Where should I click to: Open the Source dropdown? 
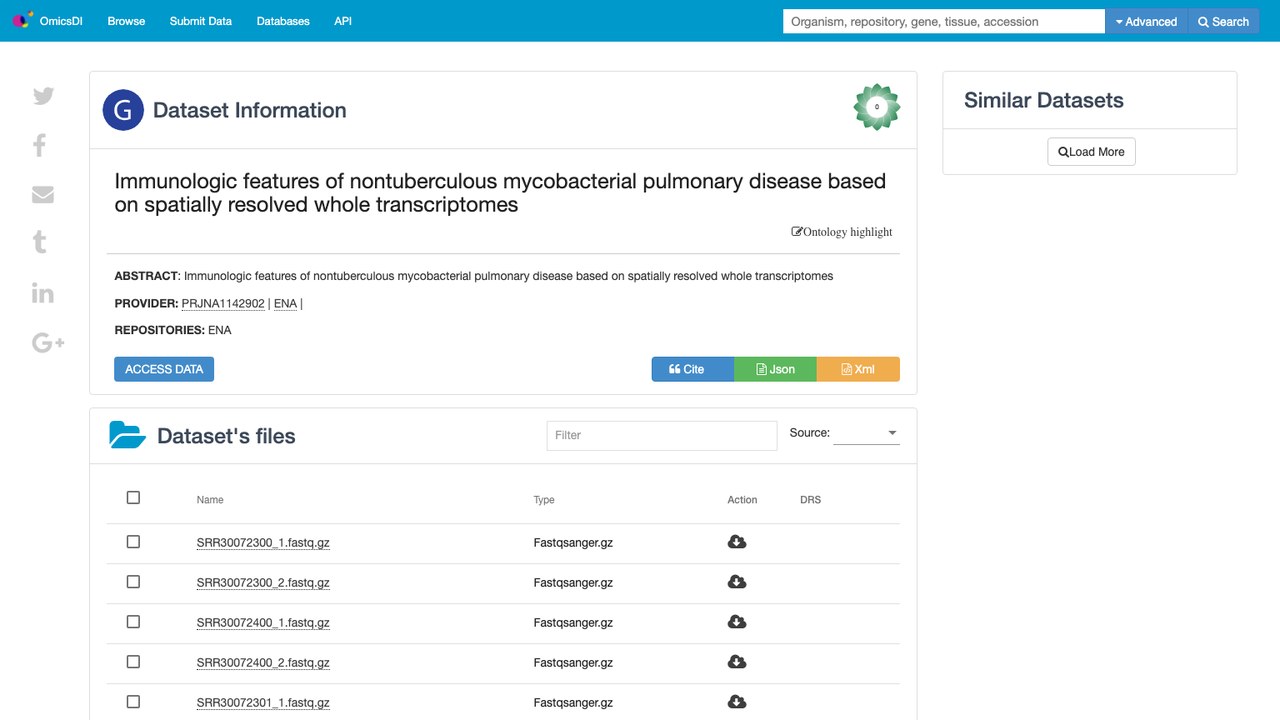(866, 433)
